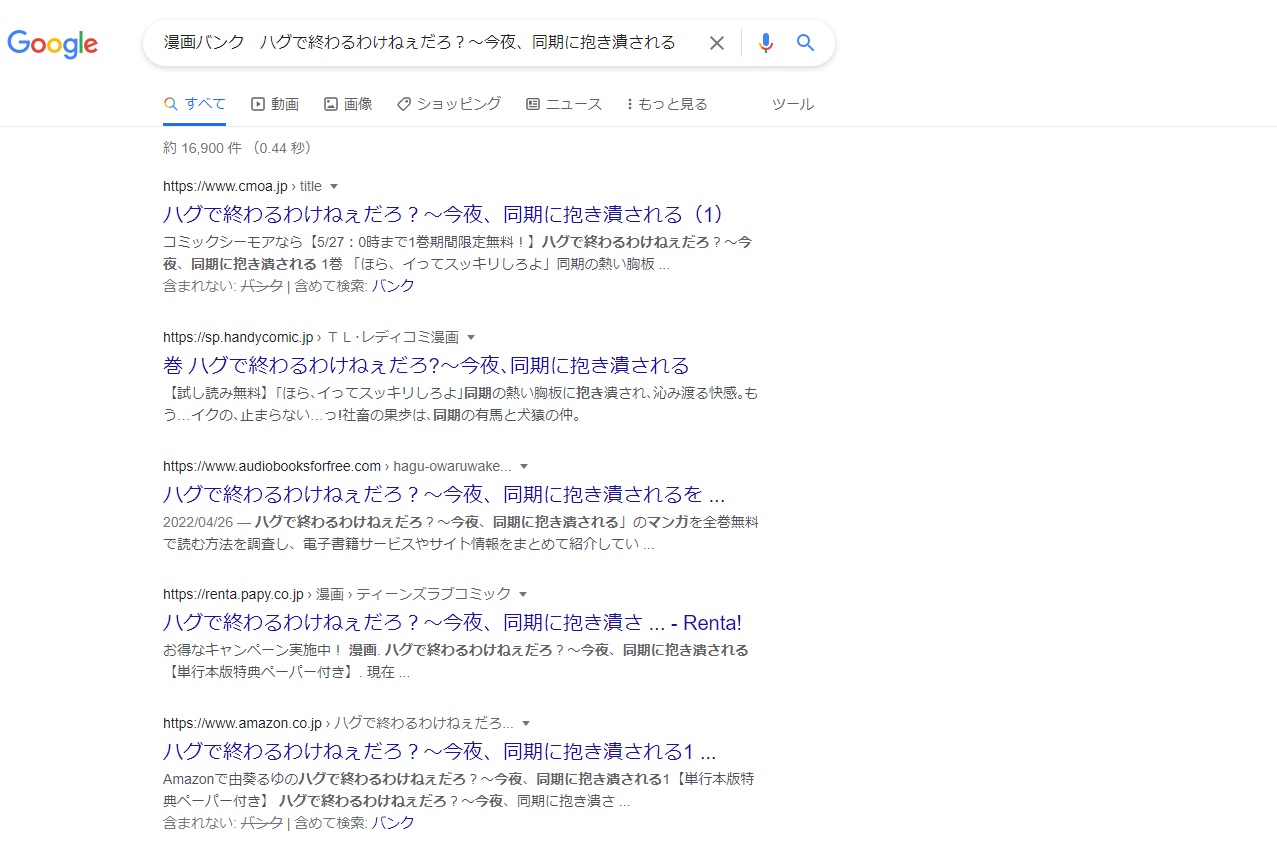The height and width of the screenshot is (859, 1277).
Task: Clear the search box with X icon
Action: pos(716,43)
